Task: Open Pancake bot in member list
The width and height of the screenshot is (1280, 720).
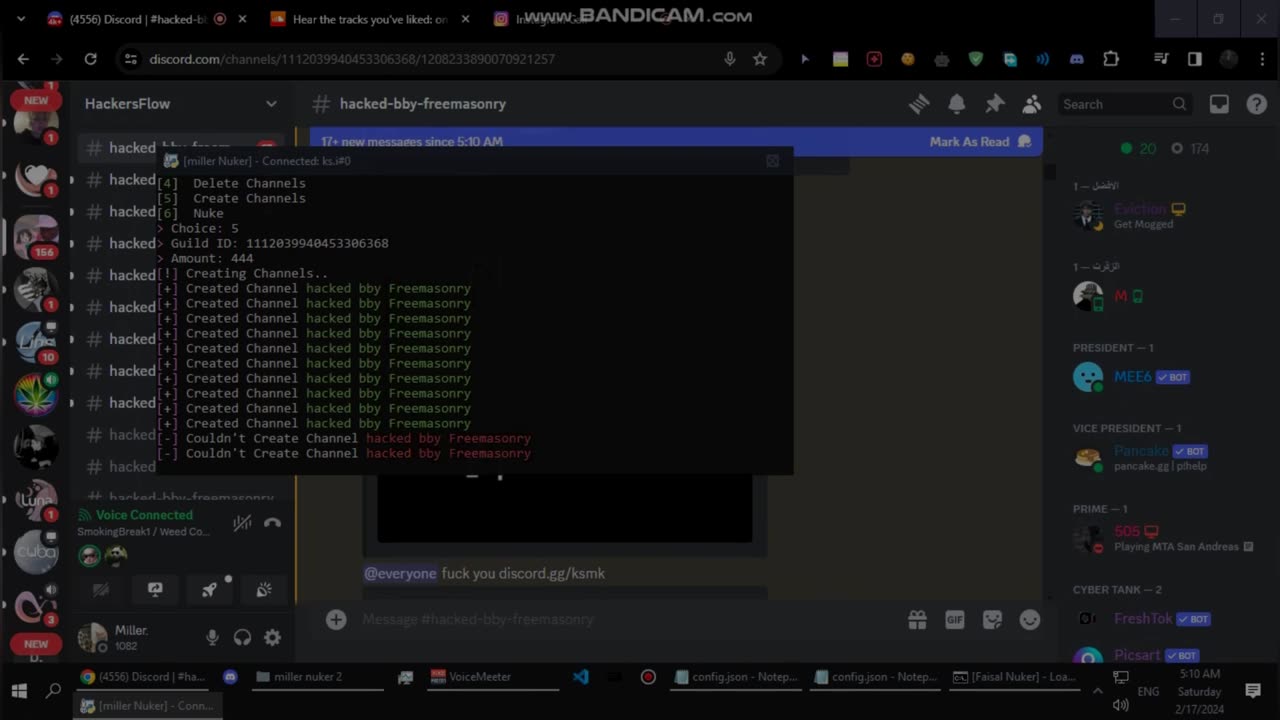Action: (1158, 458)
